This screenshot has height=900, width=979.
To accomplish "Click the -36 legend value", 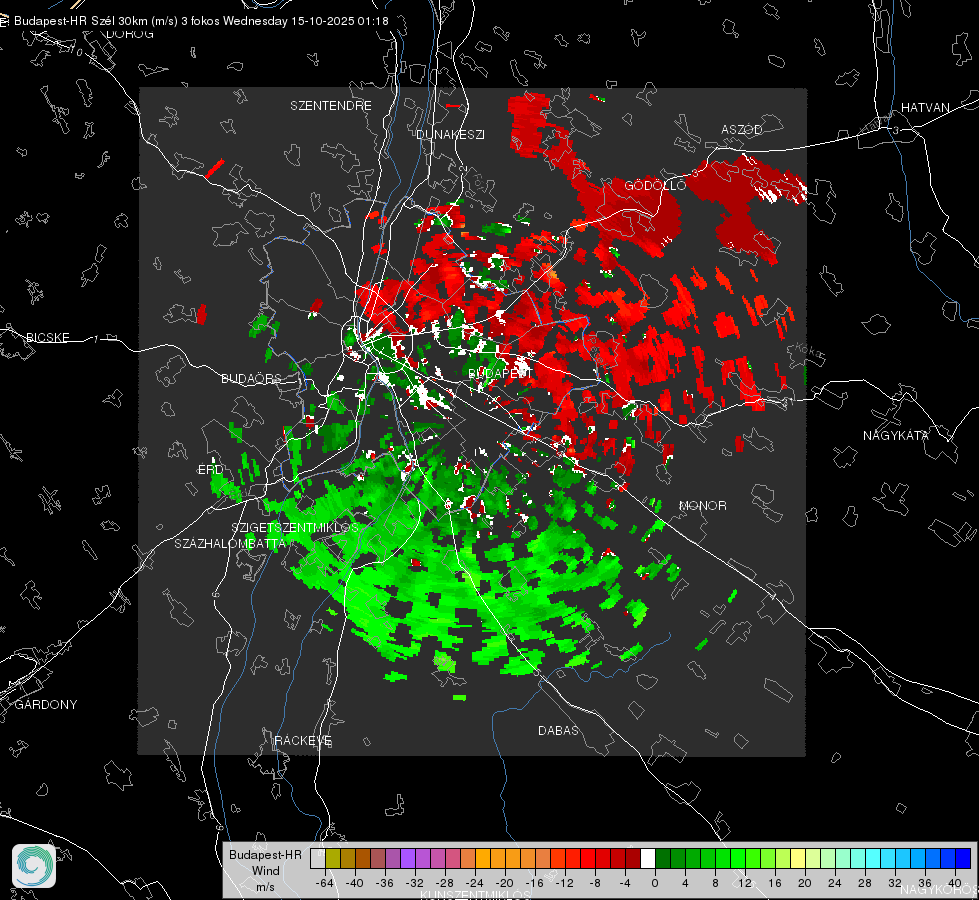I will pyautogui.click(x=384, y=883).
